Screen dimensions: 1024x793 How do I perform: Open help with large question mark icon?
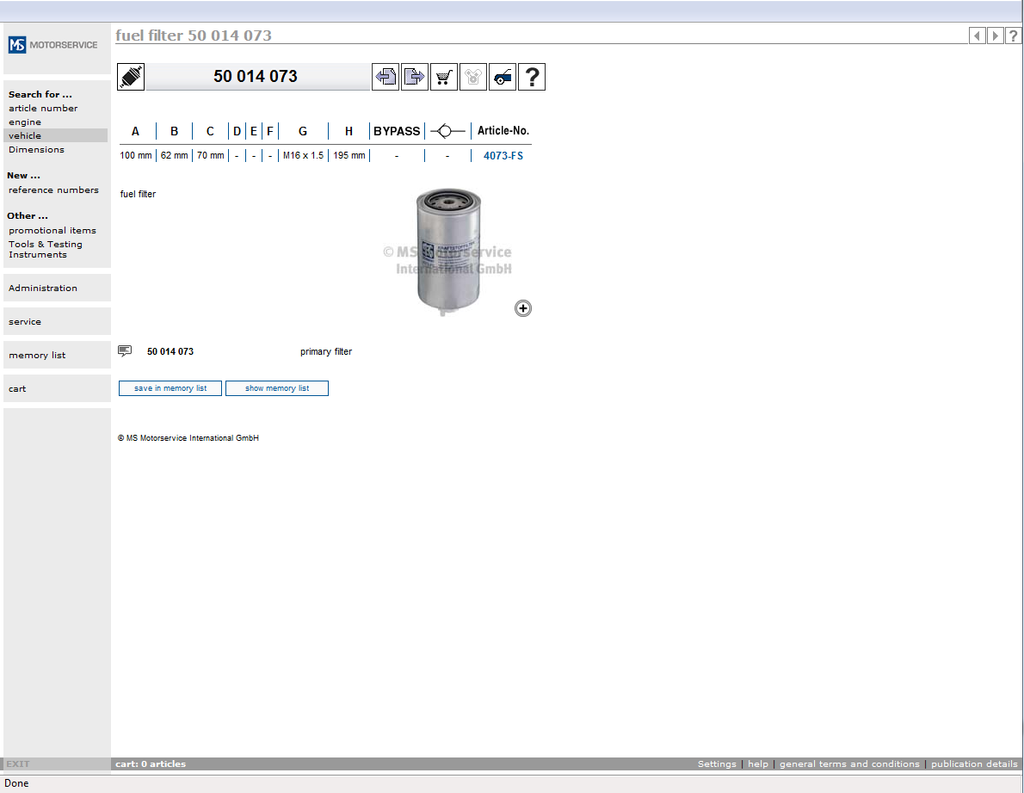pos(532,77)
